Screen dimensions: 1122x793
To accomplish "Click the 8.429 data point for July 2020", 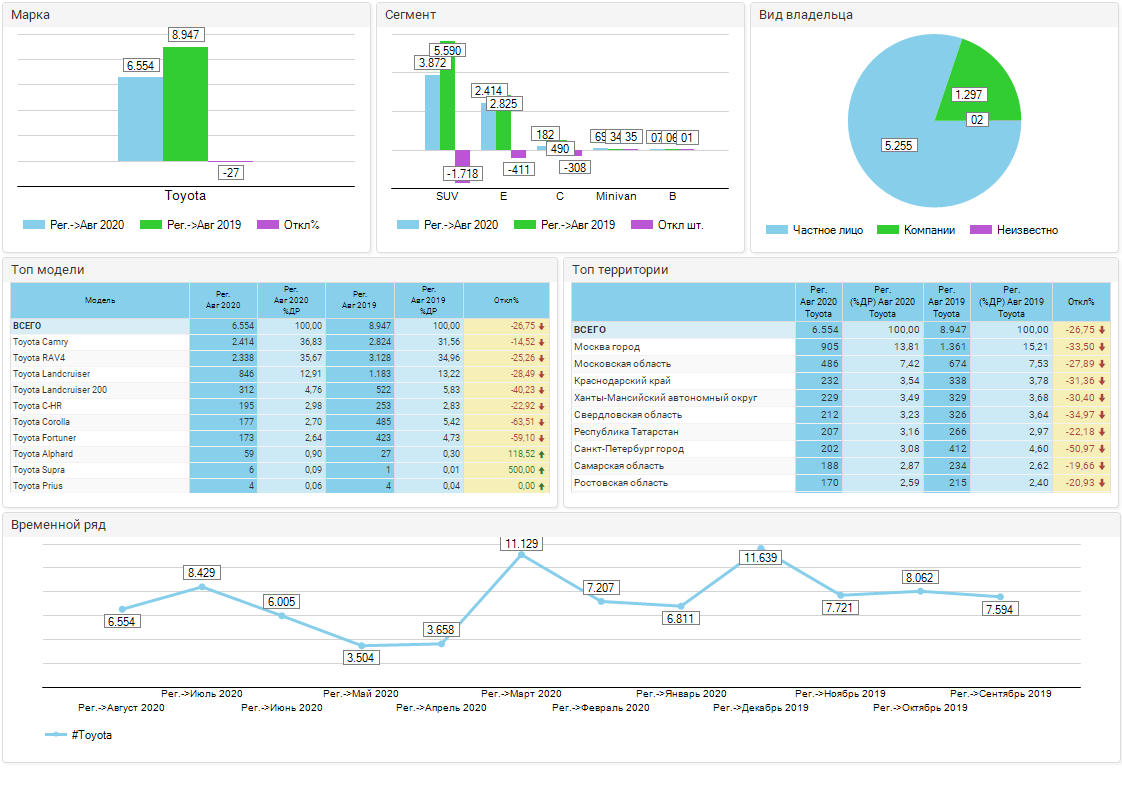I will point(202,587).
